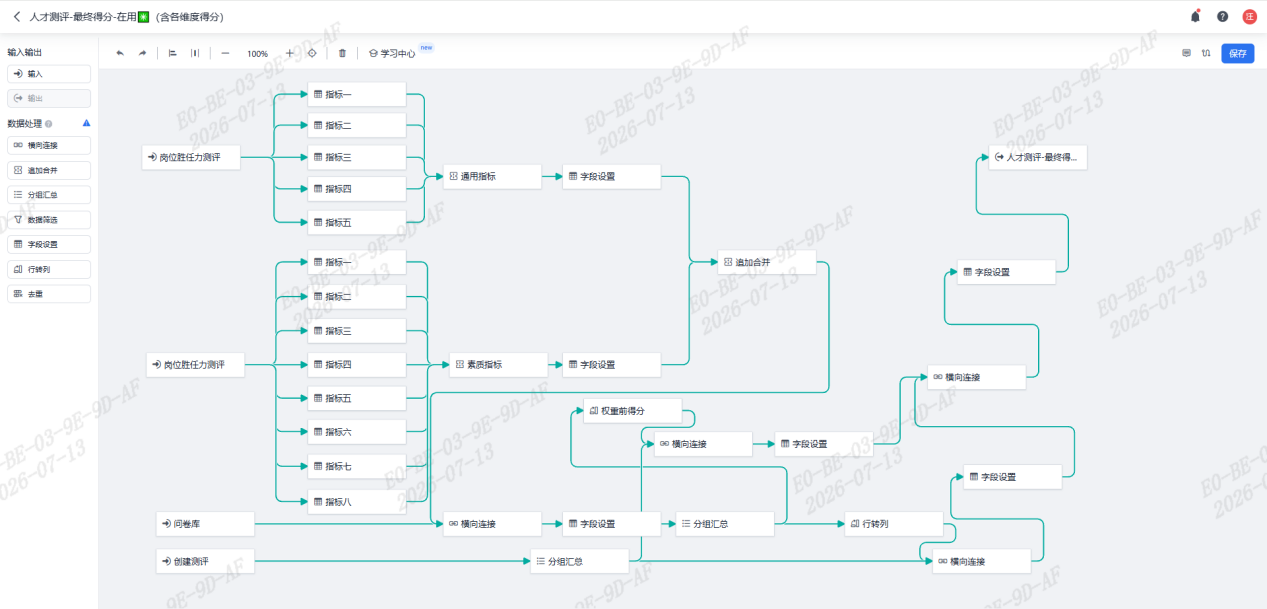Select the 通用指标 merge node
Image resolution: width=1267 pixels, height=609 pixels.
(x=492, y=176)
